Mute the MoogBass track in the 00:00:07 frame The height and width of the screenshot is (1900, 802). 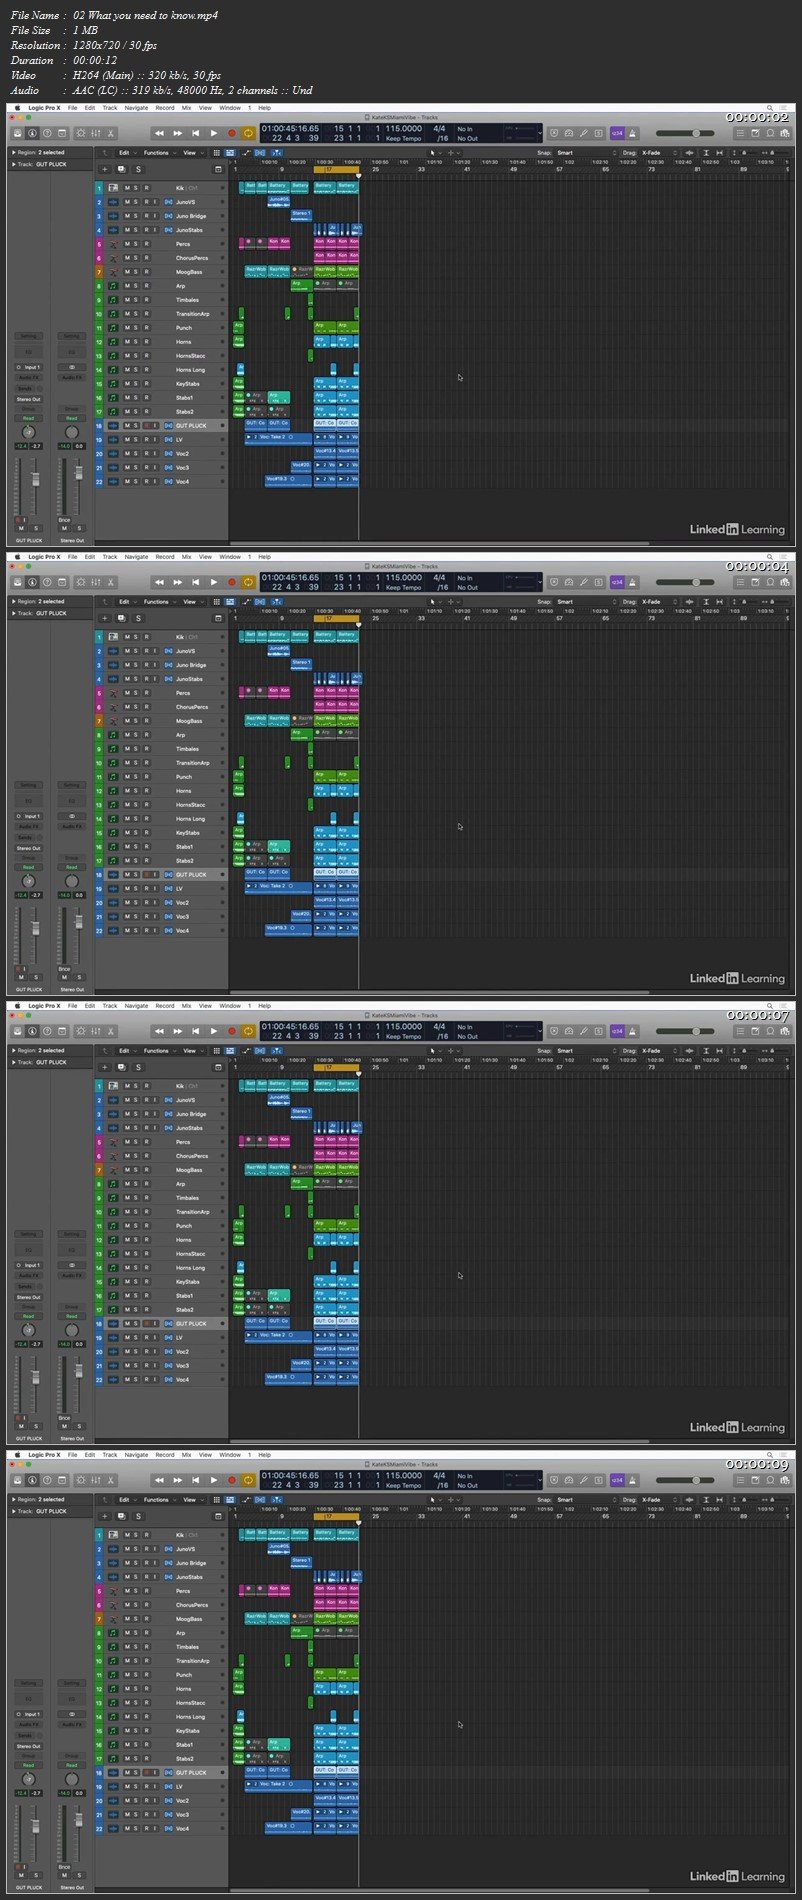point(127,1170)
